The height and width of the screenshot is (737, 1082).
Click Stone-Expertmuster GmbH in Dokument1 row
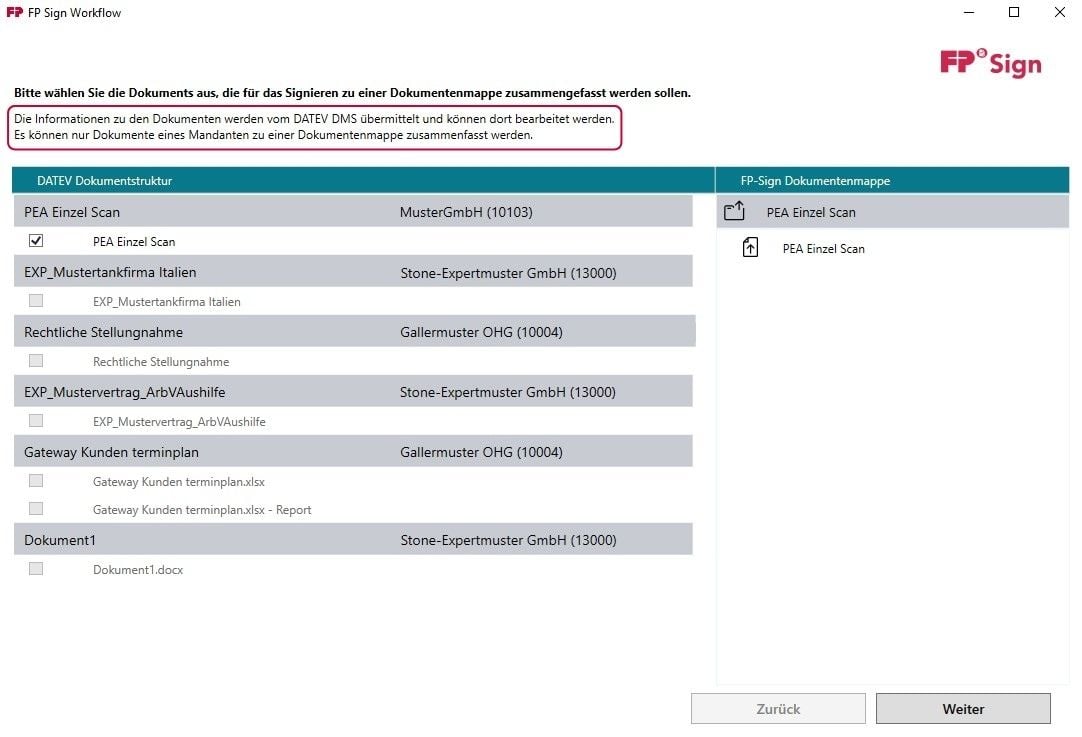point(509,540)
